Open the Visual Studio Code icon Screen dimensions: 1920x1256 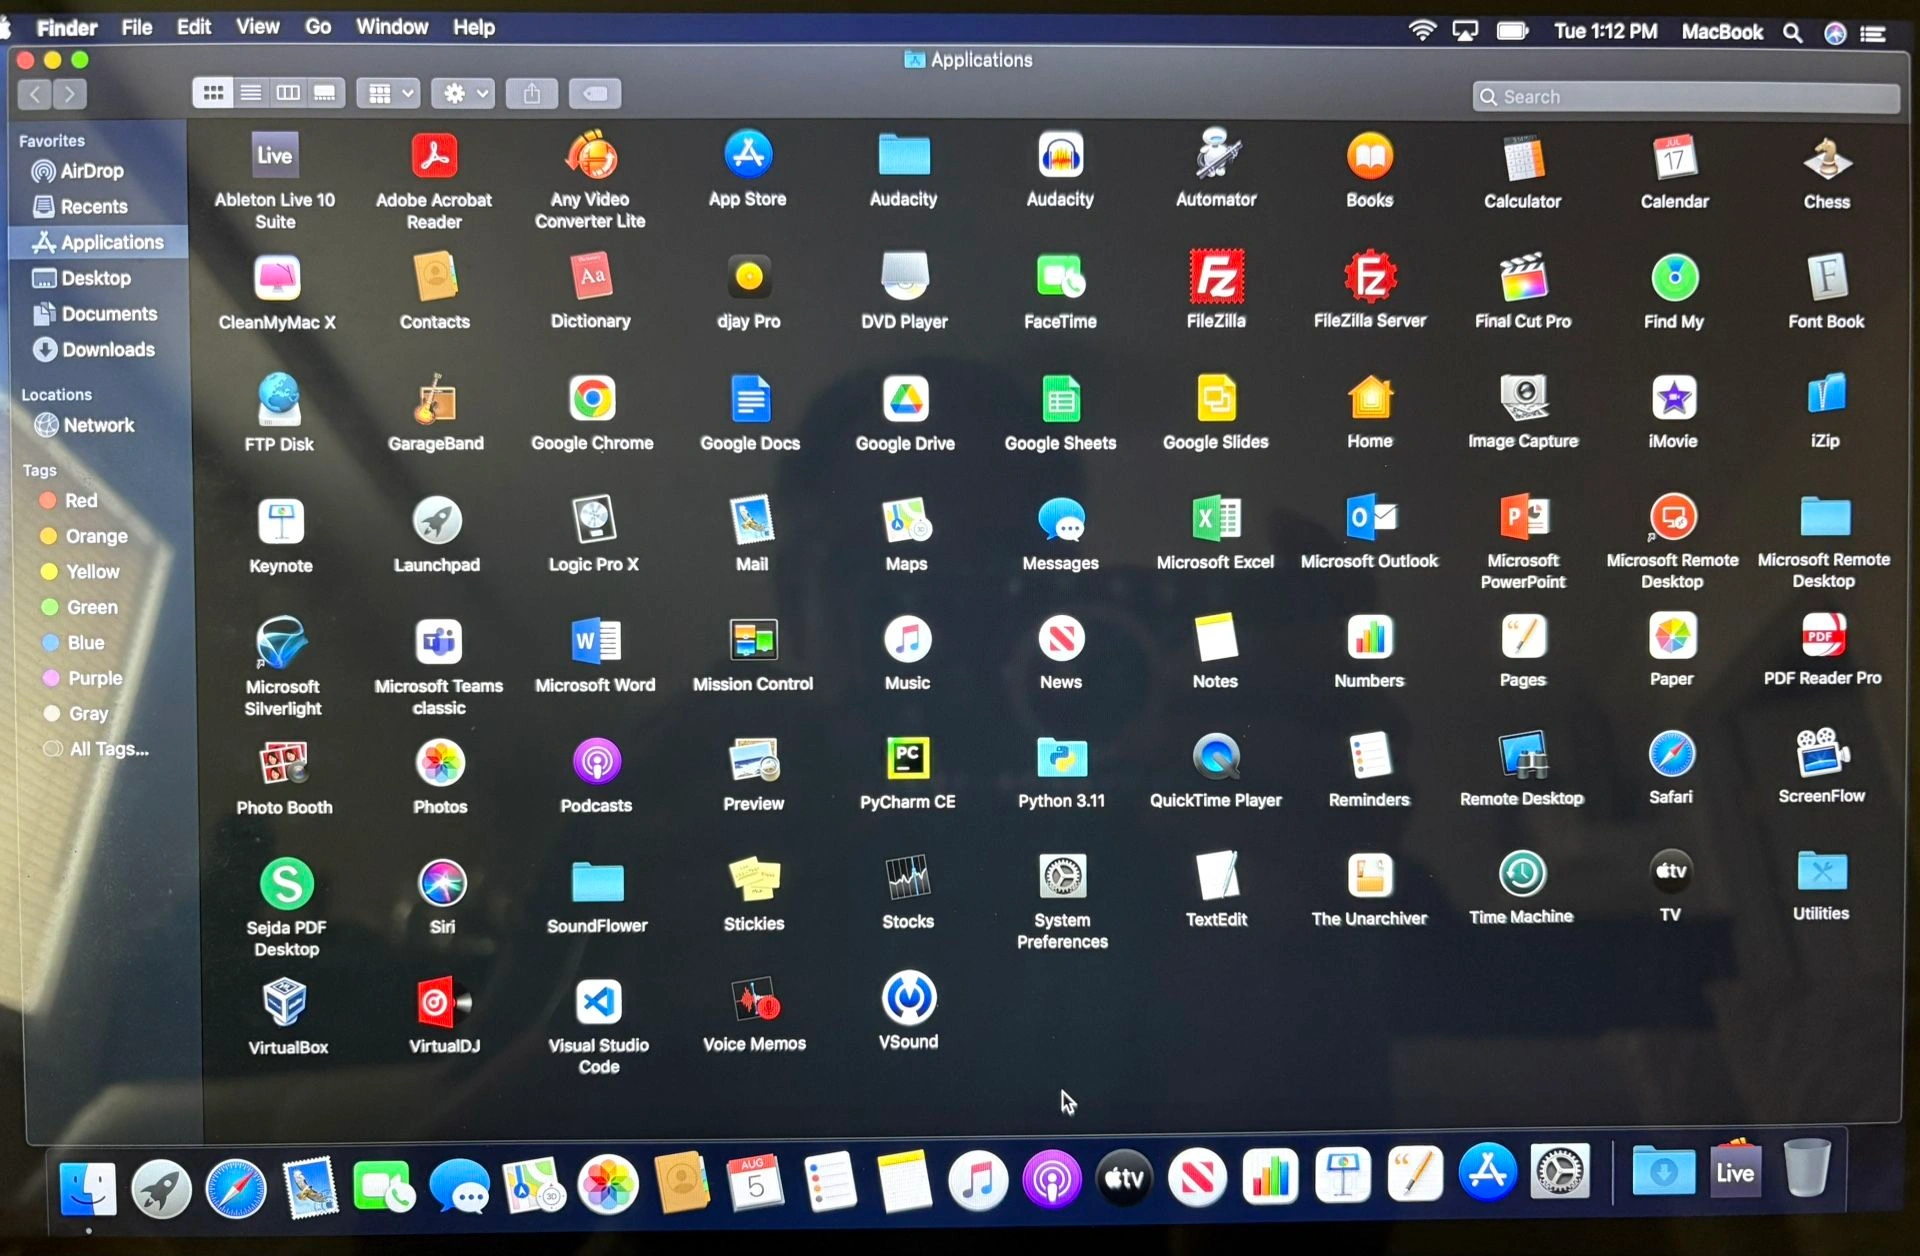click(x=598, y=1001)
